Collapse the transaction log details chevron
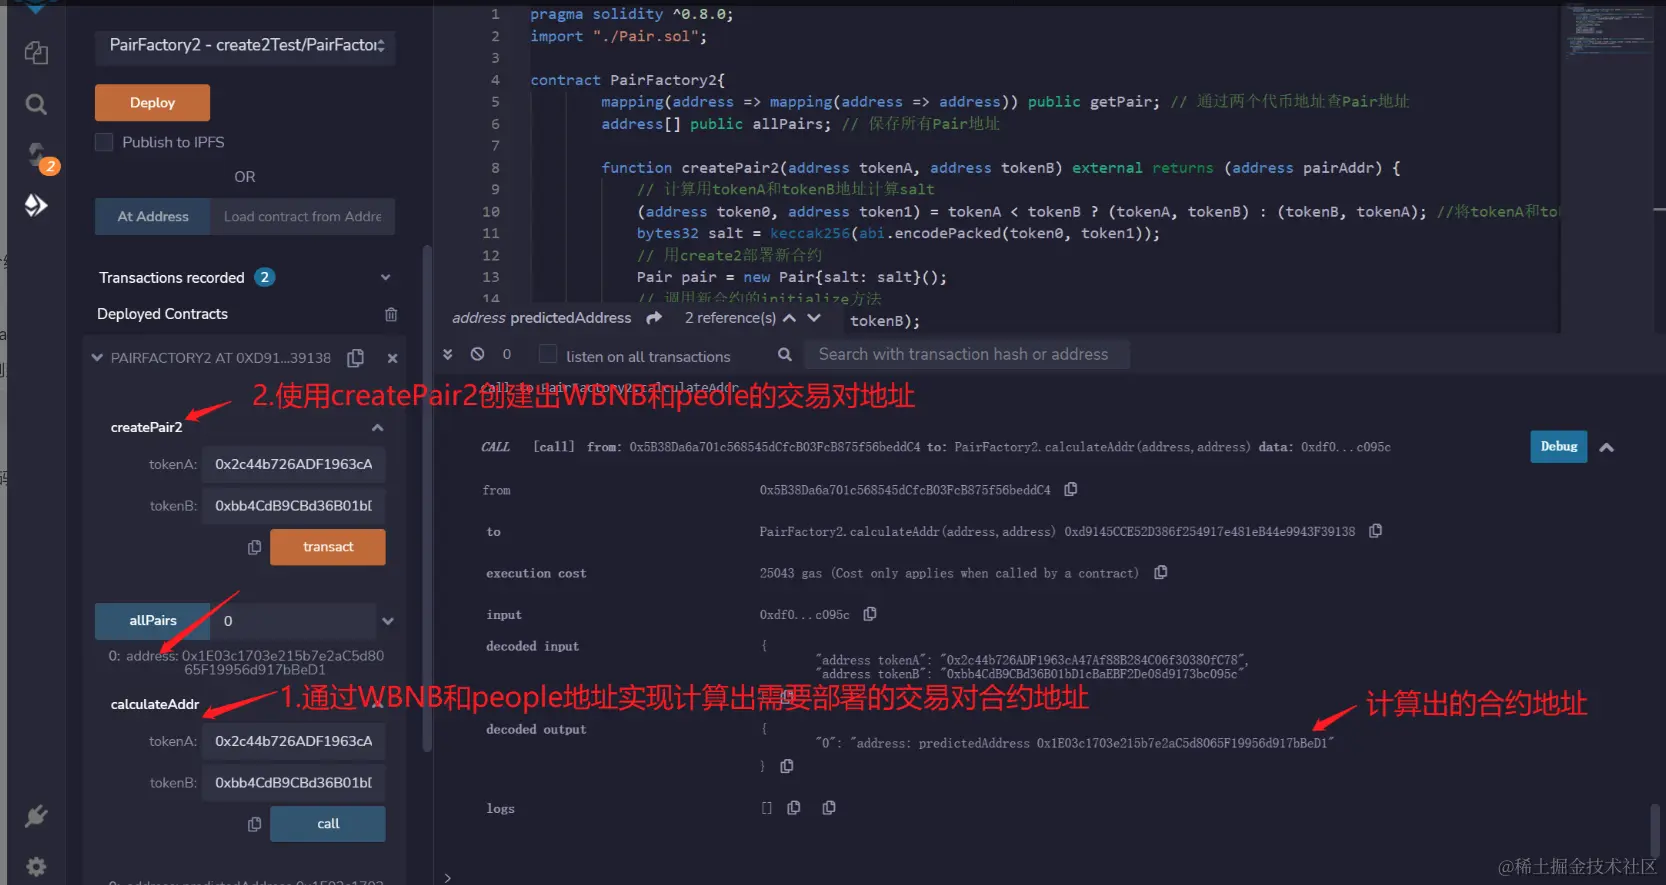This screenshot has width=1666, height=885. (x=1606, y=447)
